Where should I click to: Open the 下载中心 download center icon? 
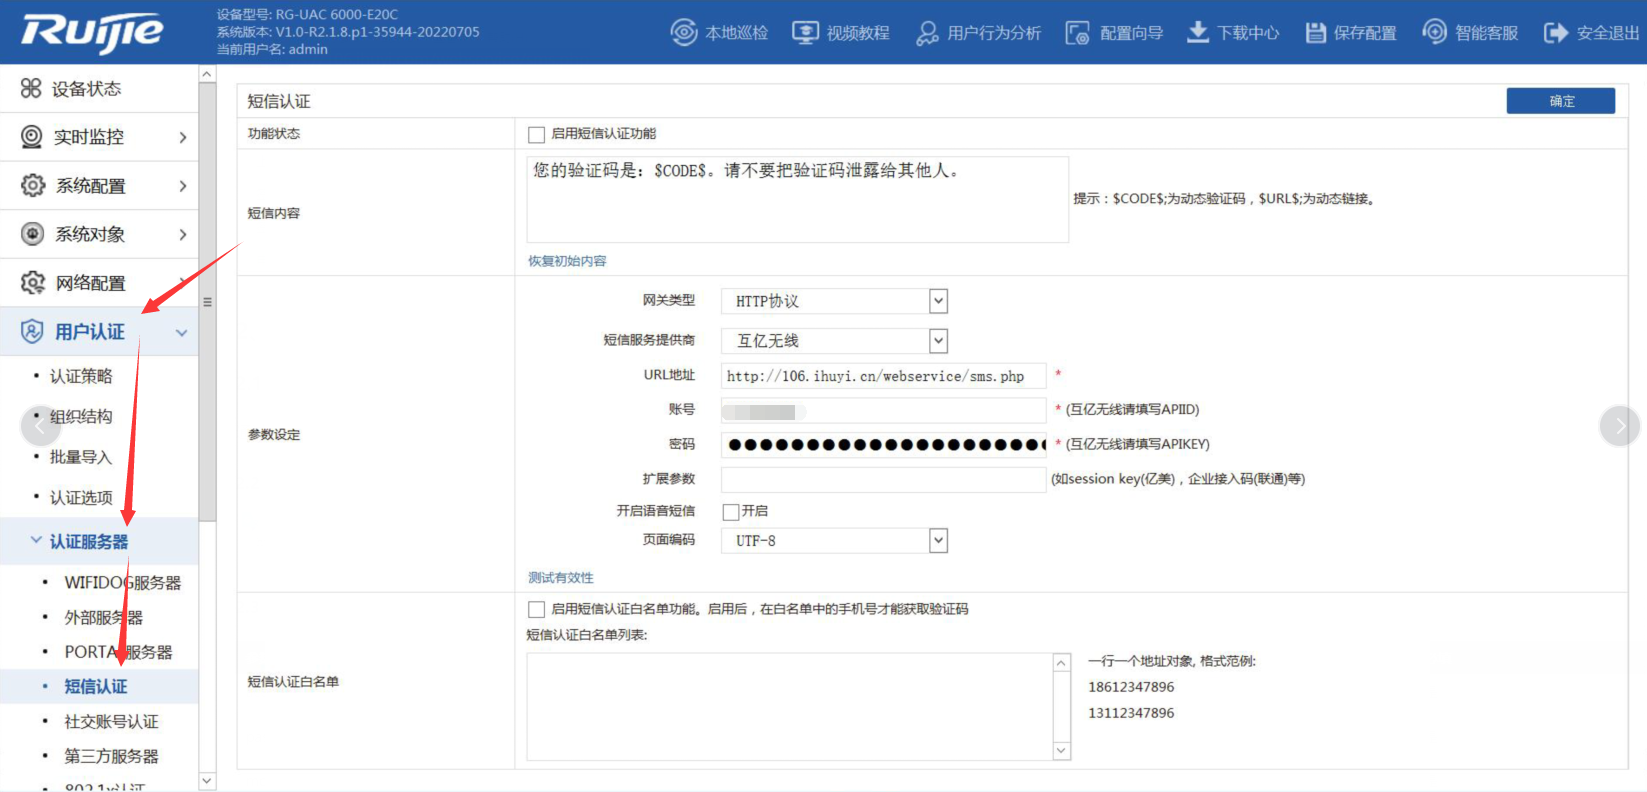pos(1197,33)
